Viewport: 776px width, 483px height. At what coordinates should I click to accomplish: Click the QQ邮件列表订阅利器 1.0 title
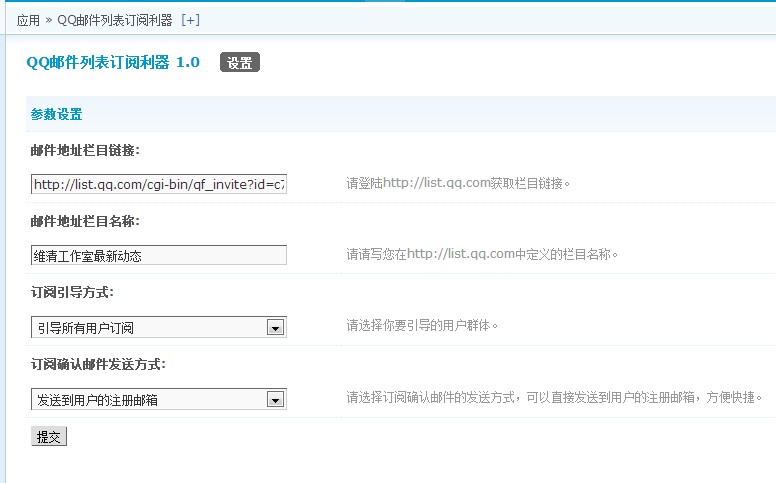point(113,62)
